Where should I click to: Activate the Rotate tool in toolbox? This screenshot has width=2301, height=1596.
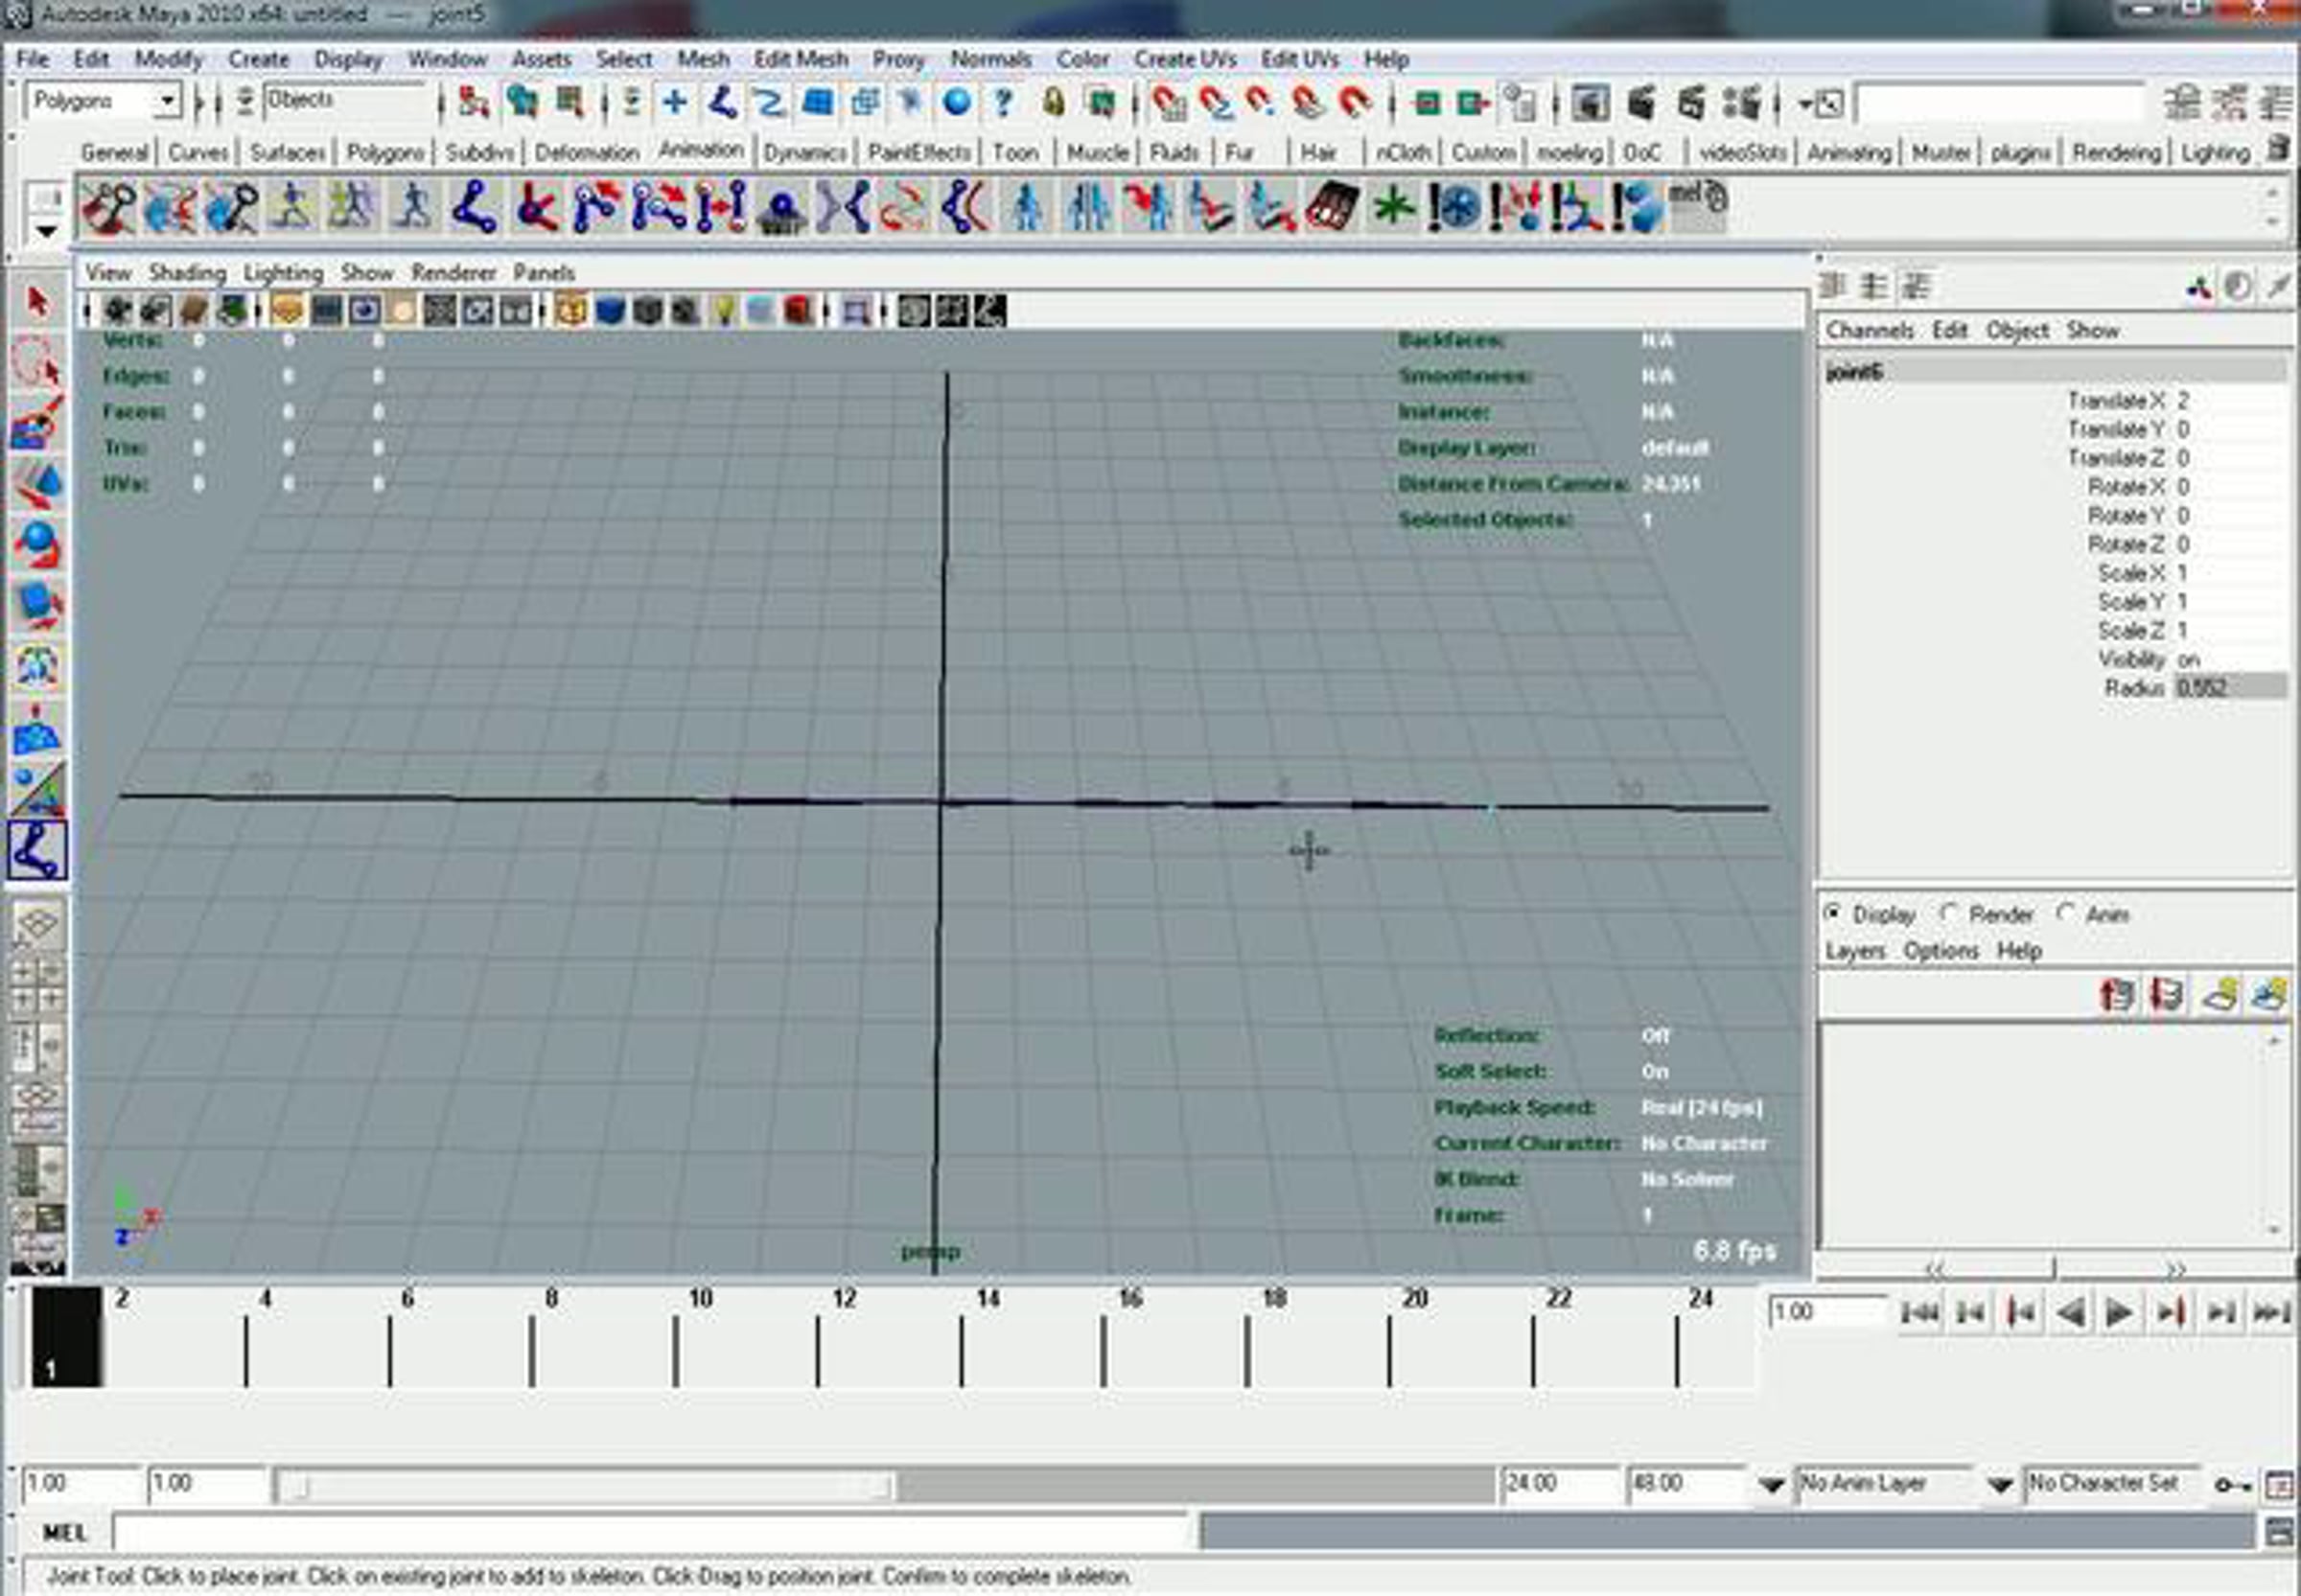[37, 545]
